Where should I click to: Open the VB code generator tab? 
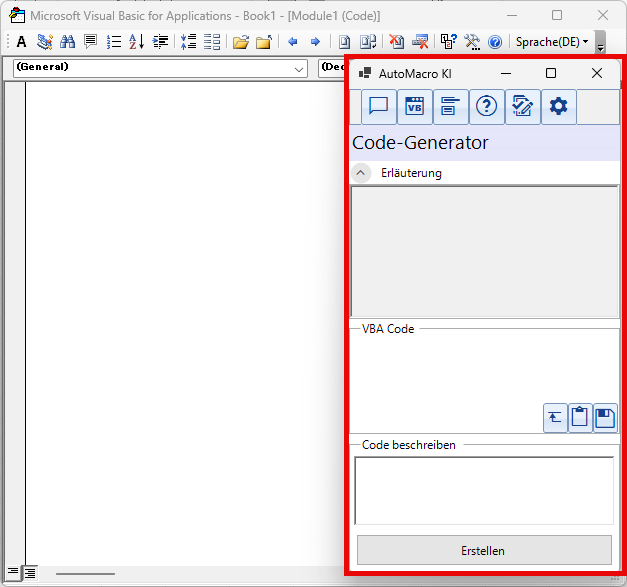415,107
